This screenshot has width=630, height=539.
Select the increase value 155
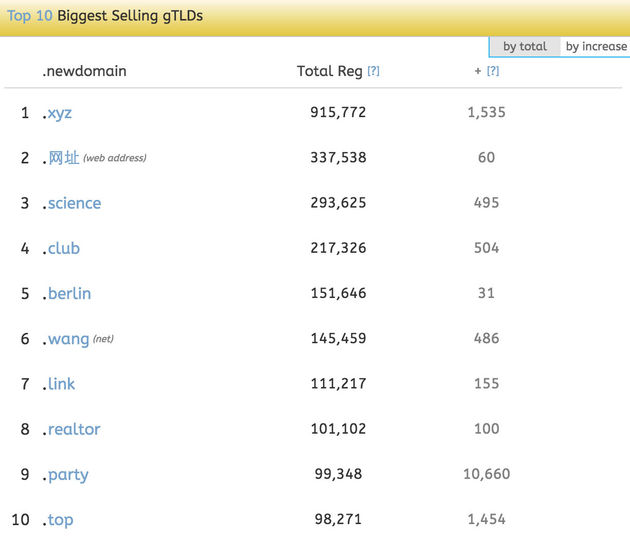tap(486, 384)
